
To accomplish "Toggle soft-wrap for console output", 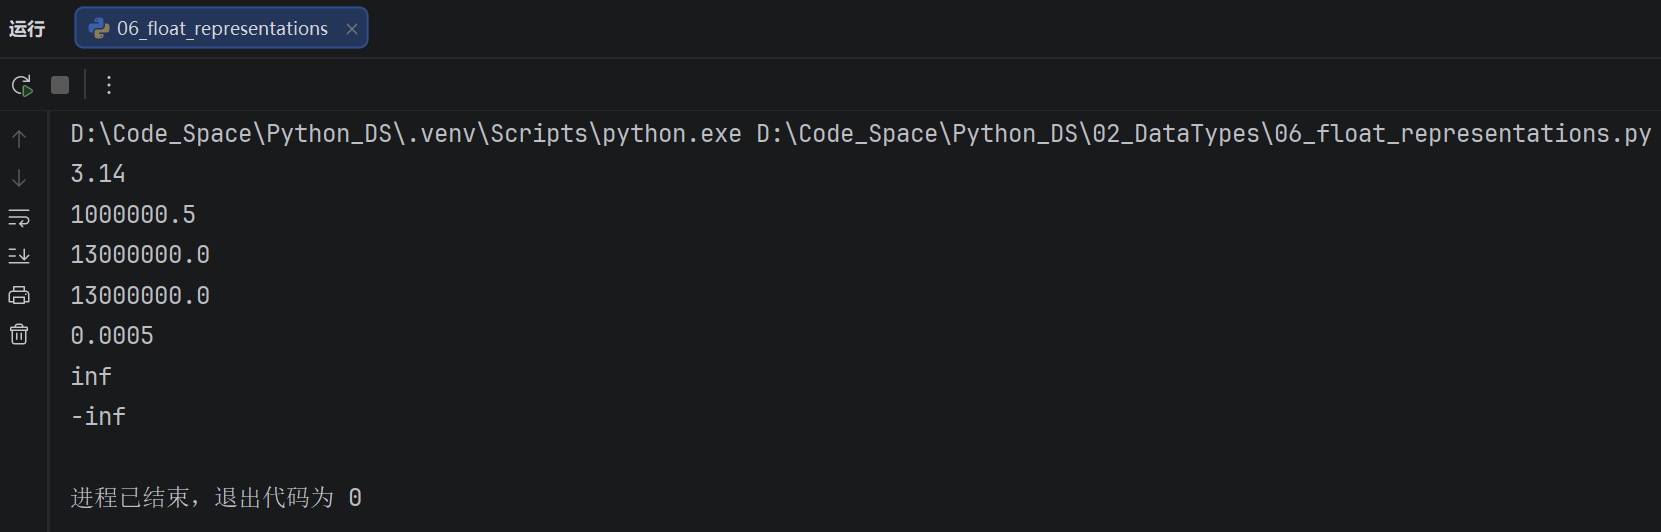I will (x=19, y=217).
